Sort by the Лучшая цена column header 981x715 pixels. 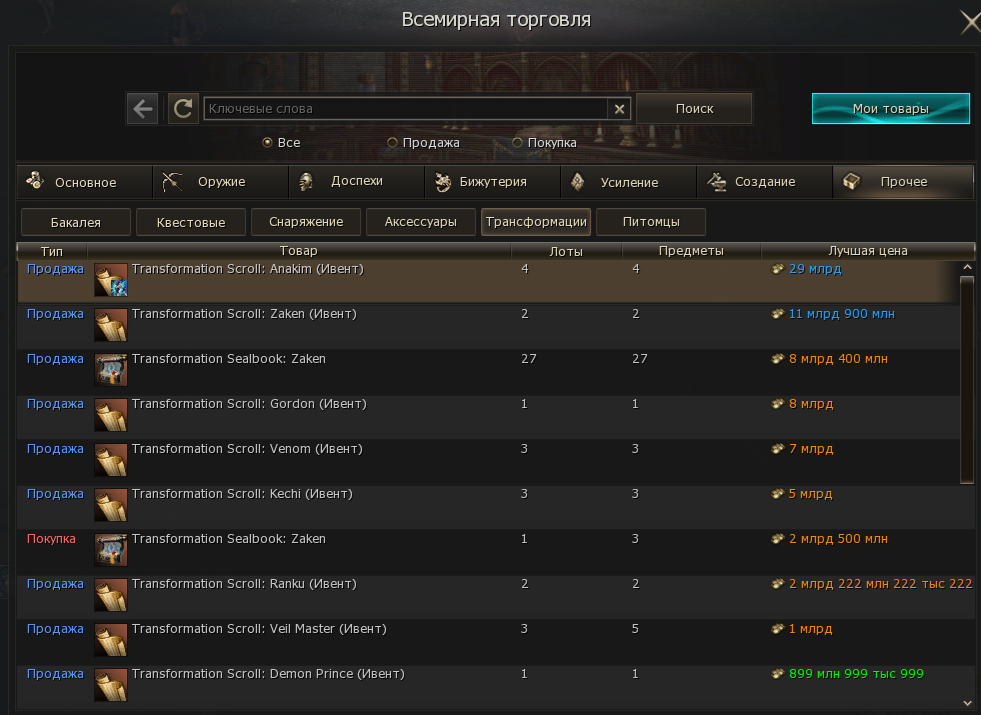pos(868,251)
